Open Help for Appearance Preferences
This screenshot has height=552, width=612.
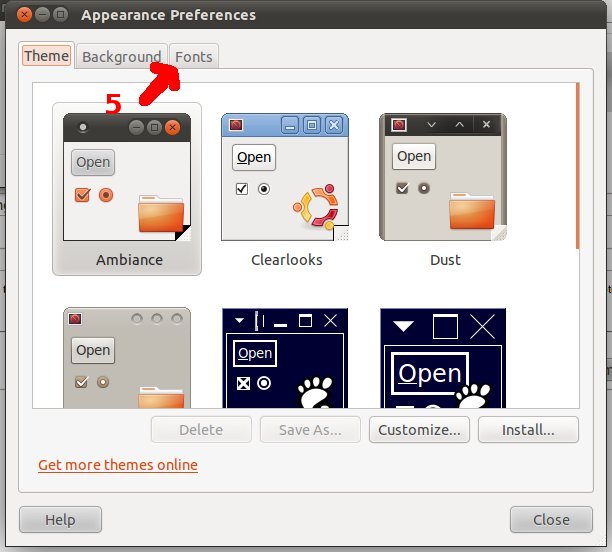60,520
